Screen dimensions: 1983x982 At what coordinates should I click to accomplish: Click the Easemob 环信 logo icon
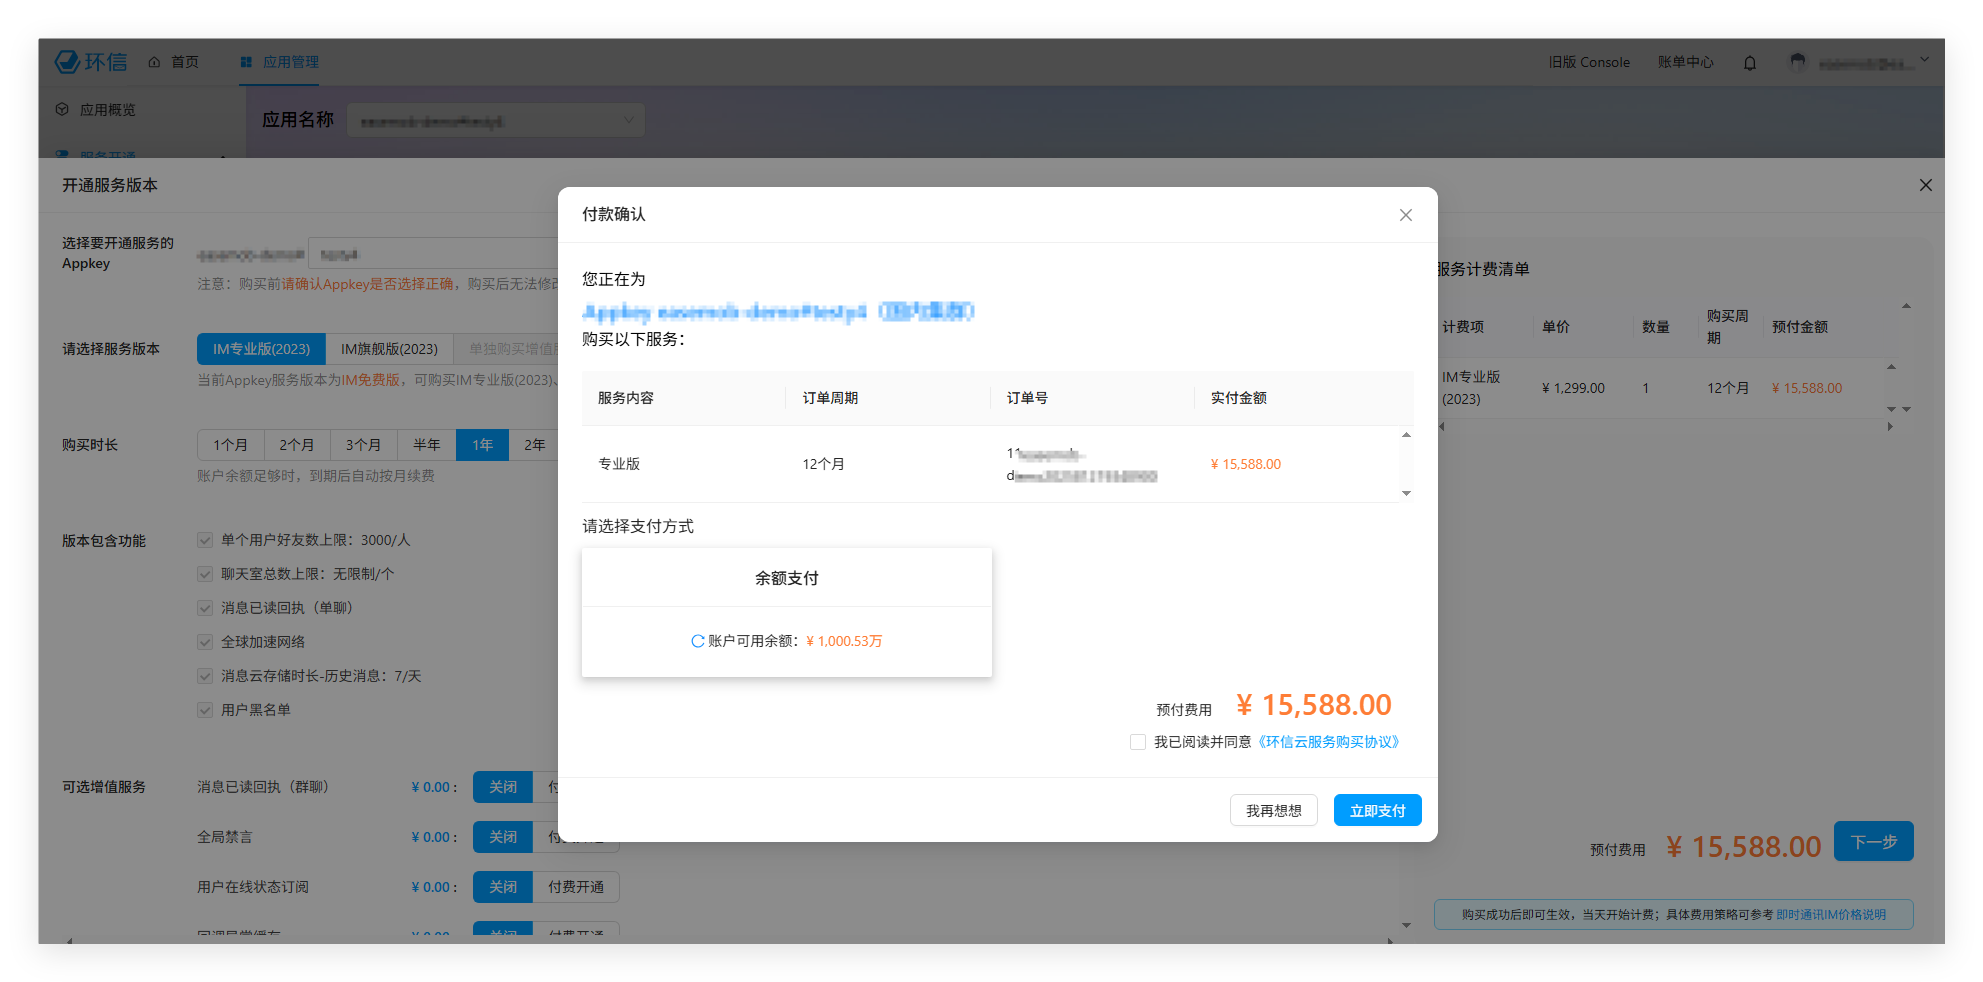(x=68, y=62)
